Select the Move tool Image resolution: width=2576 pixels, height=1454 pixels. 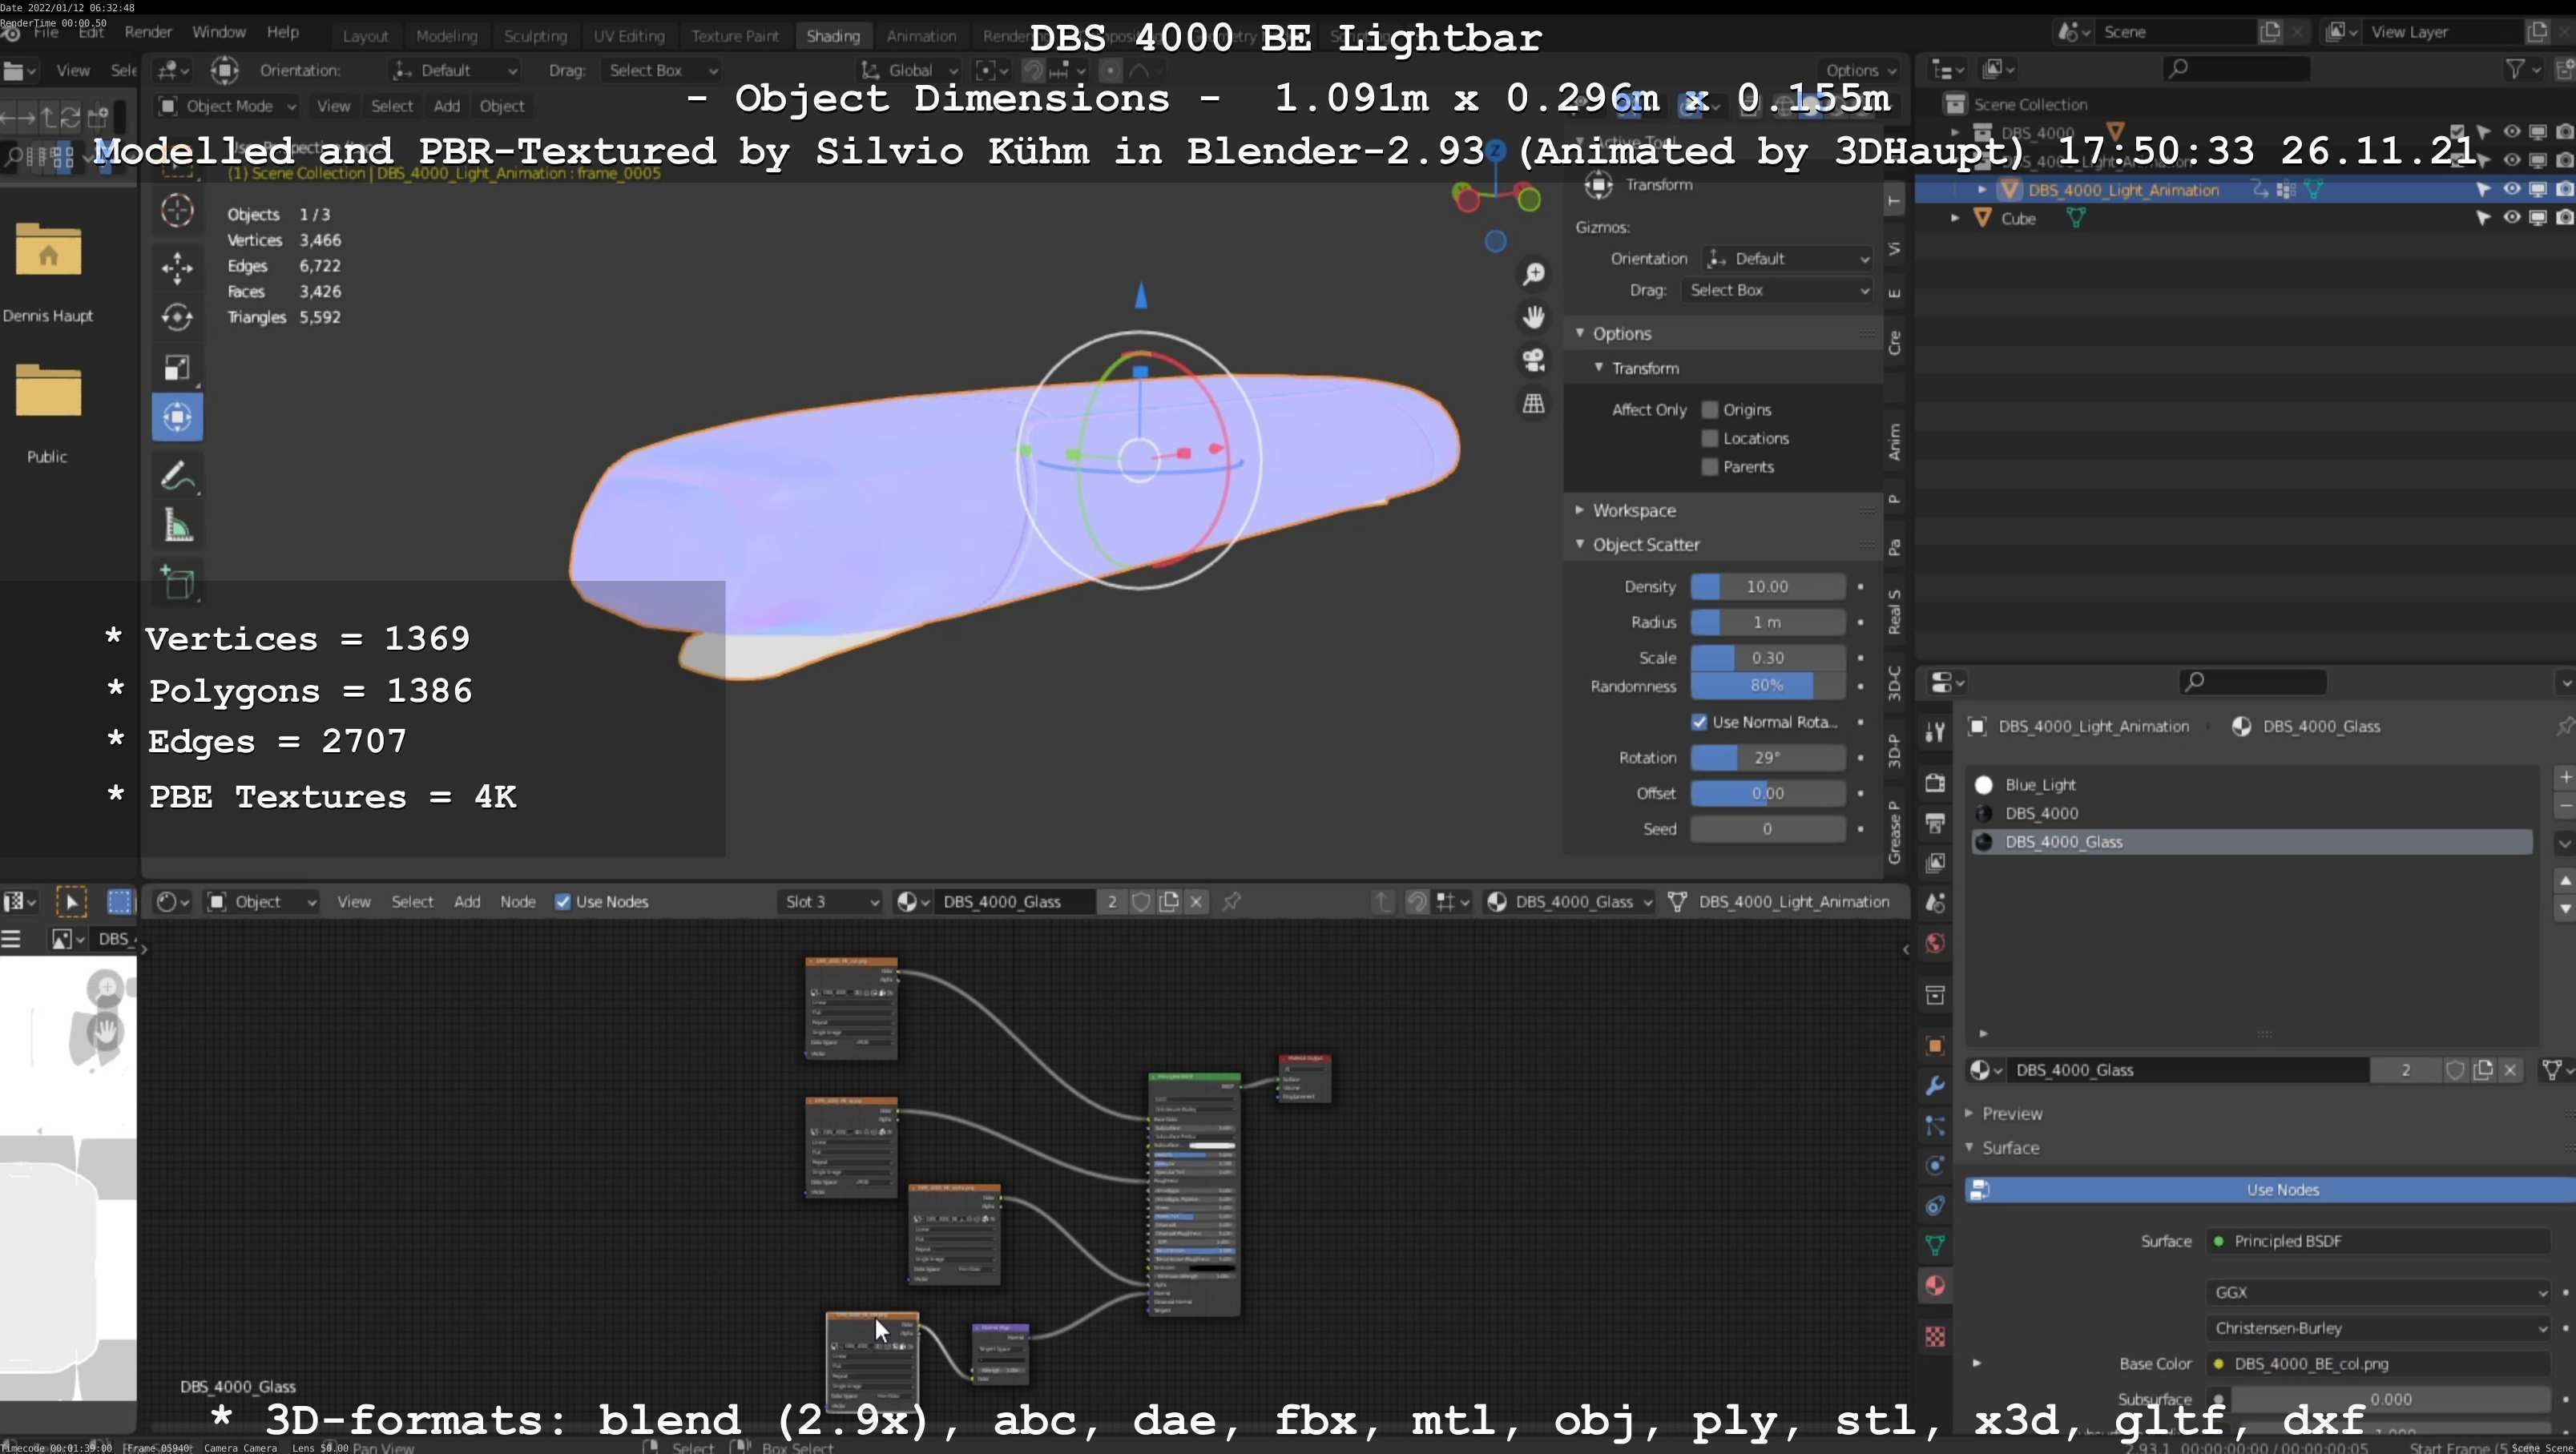177,267
